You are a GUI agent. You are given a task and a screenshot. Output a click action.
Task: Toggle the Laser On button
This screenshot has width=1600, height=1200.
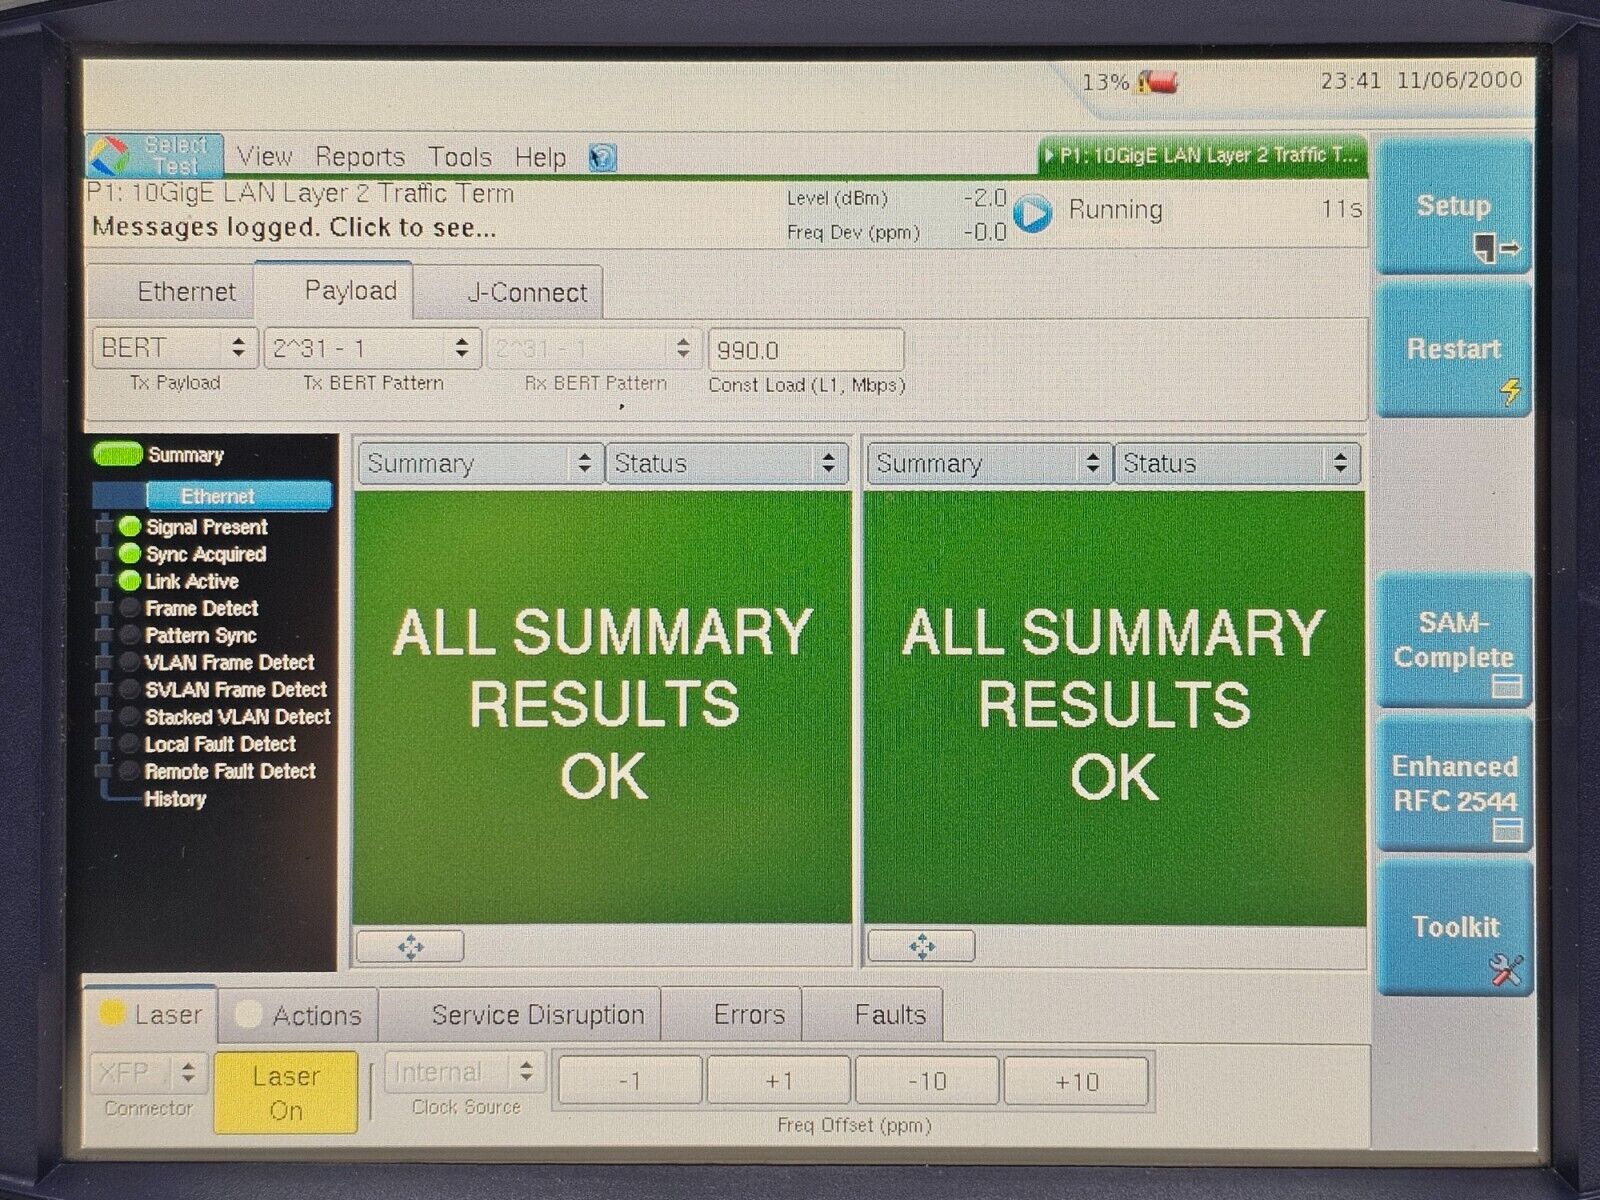286,1092
